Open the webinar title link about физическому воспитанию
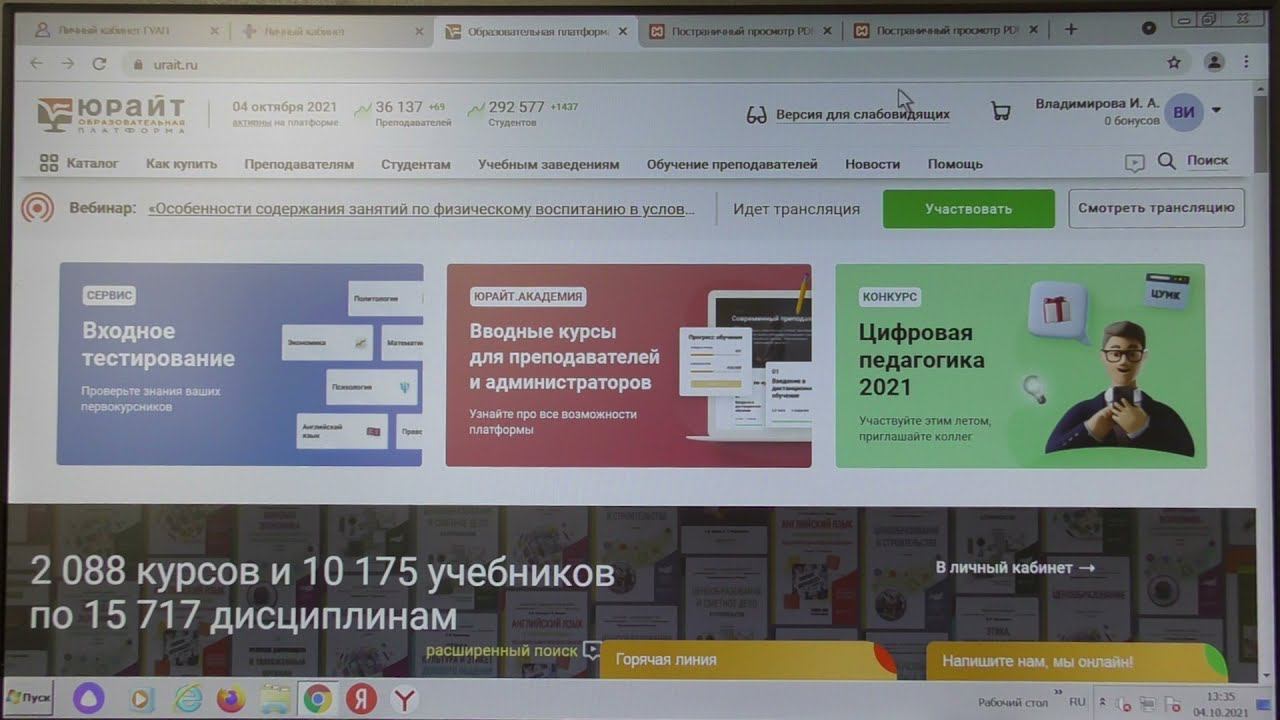Viewport: 1280px width, 720px height. tap(421, 209)
